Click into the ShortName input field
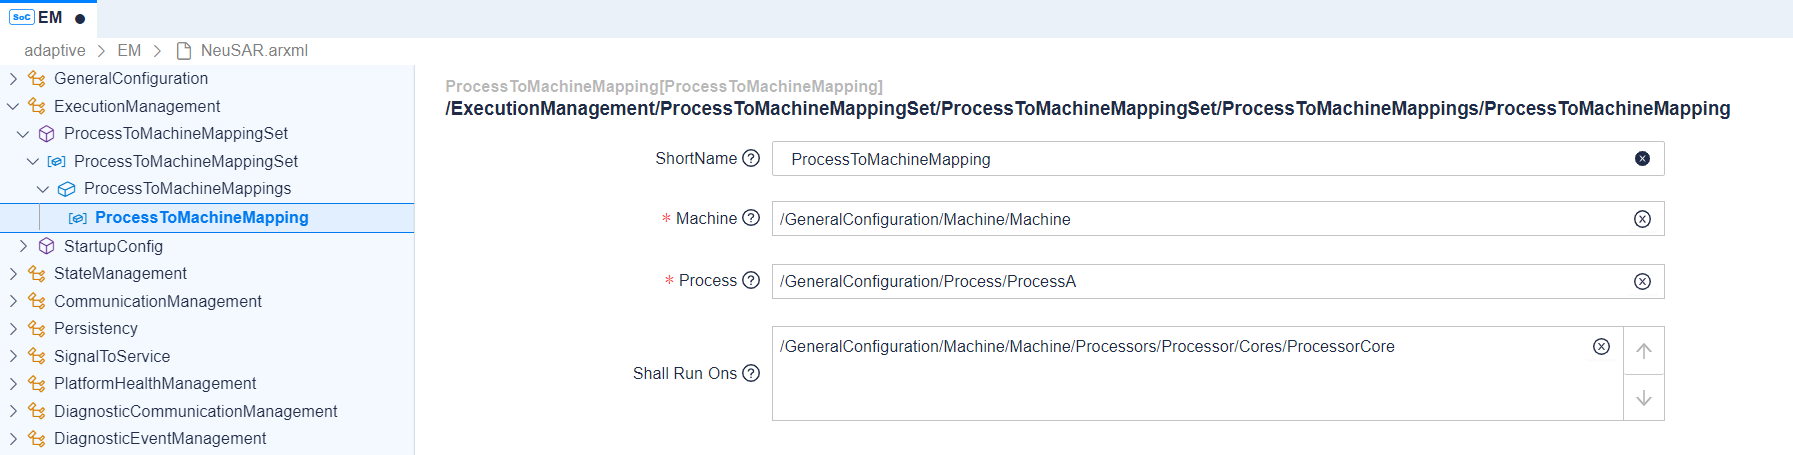Image resolution: width=1793 pixels, height=455 pixels. [x=1200, y=159]
